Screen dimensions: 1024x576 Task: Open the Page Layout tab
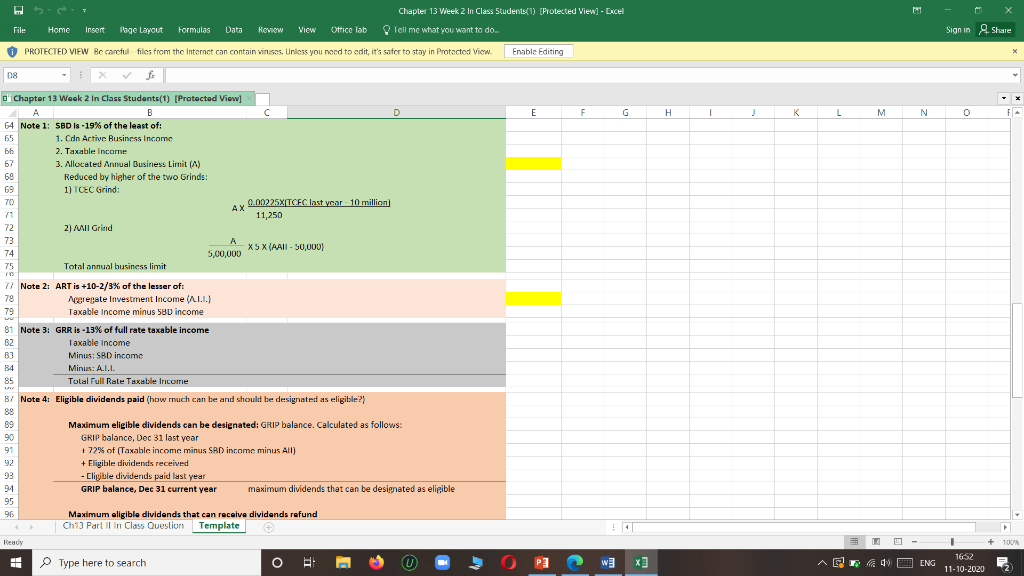141,30
